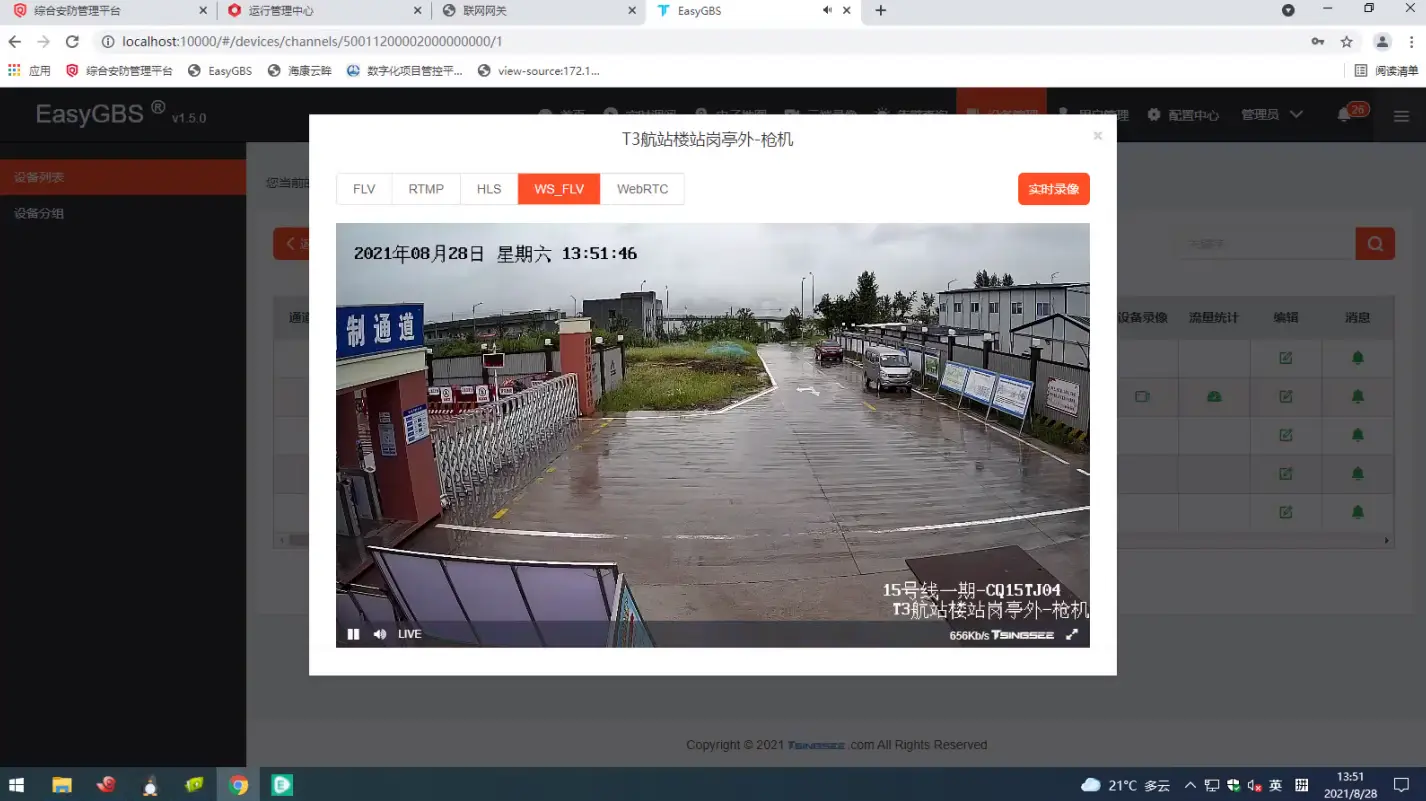1426x801 pixels.
Task: Open the Windows notification center
Action: point(1402,785)
